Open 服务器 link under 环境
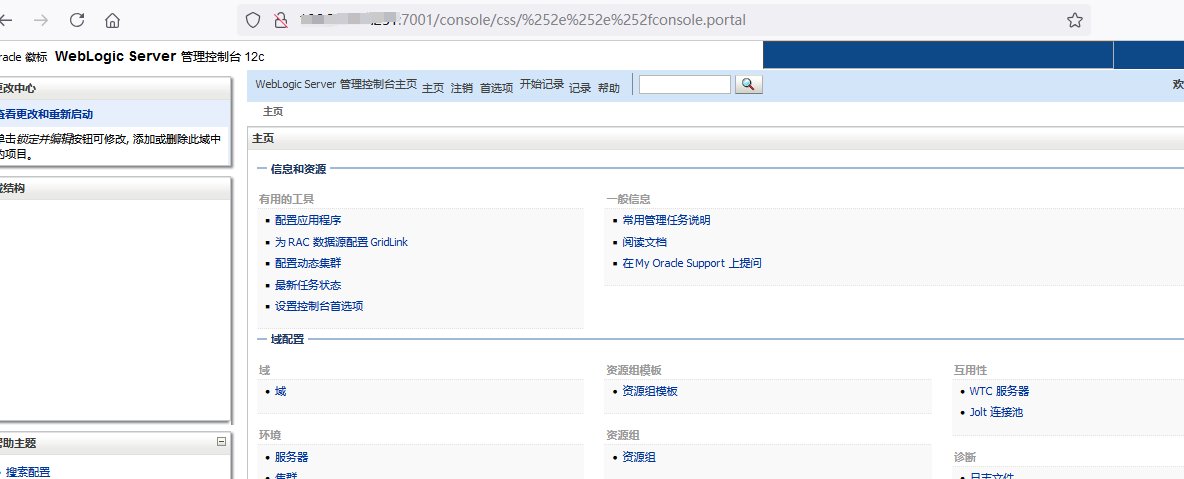 point(291,457)
